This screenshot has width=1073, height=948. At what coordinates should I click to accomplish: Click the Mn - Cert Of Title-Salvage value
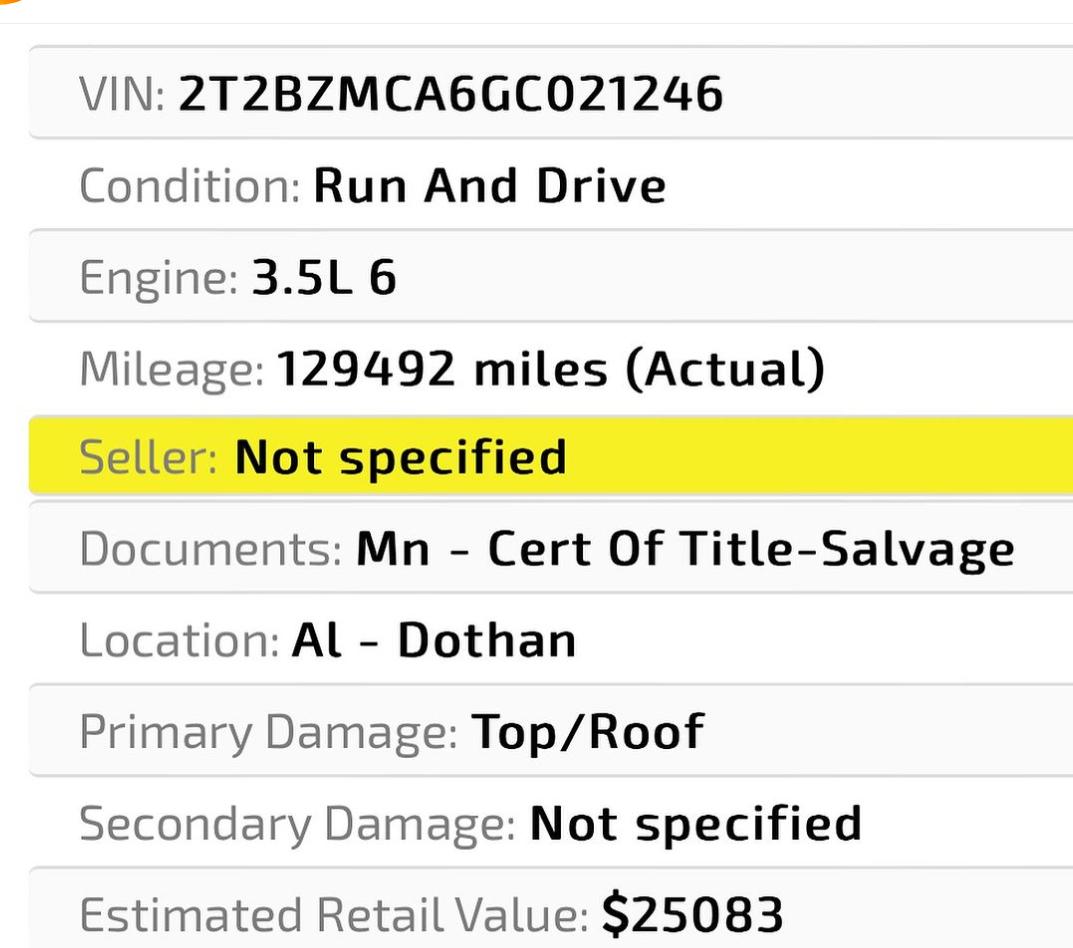tap(685, 550)
